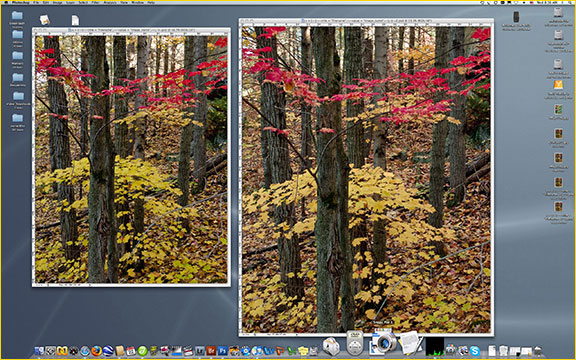Open DVD Player remote icon in Dock
The width and height of the screenshot is (576, 360).
click(355, 342)
